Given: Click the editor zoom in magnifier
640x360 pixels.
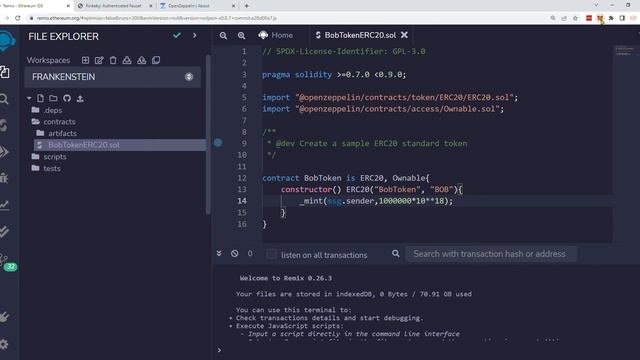Looking at the screenshot, I should click(242, 36).
